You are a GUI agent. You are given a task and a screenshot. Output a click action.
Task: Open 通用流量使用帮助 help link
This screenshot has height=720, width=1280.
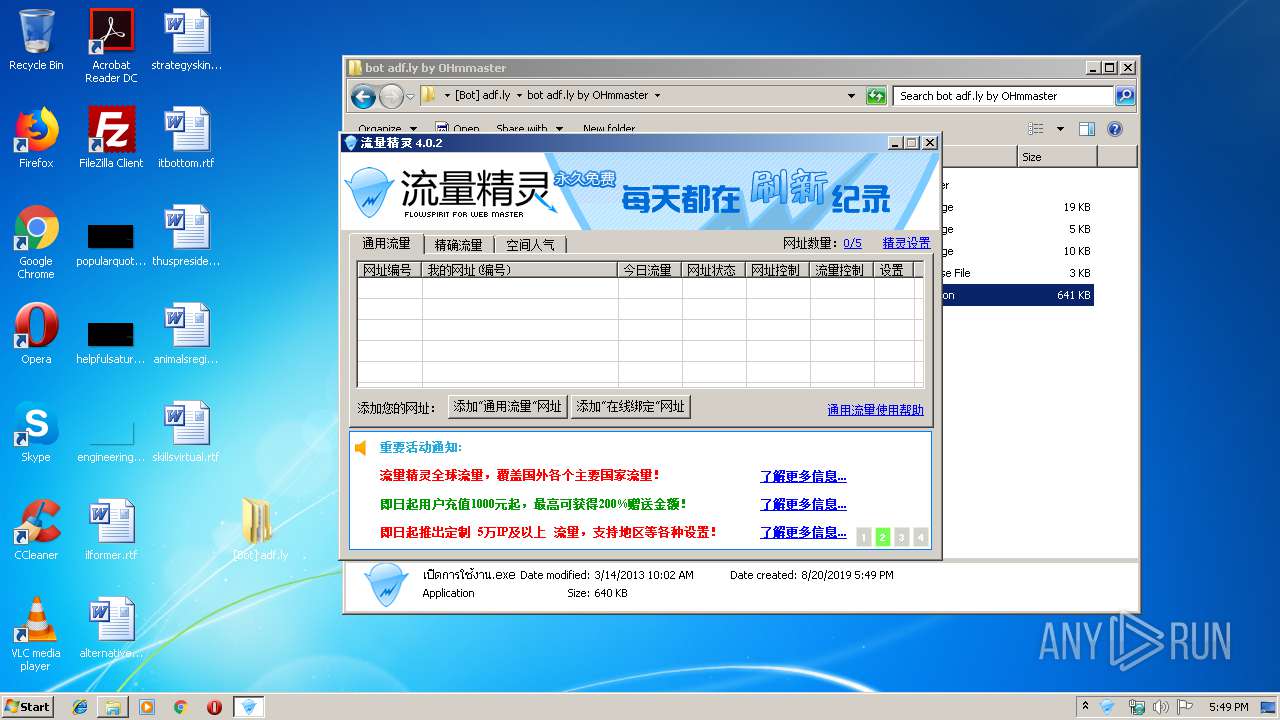[875, 410]
